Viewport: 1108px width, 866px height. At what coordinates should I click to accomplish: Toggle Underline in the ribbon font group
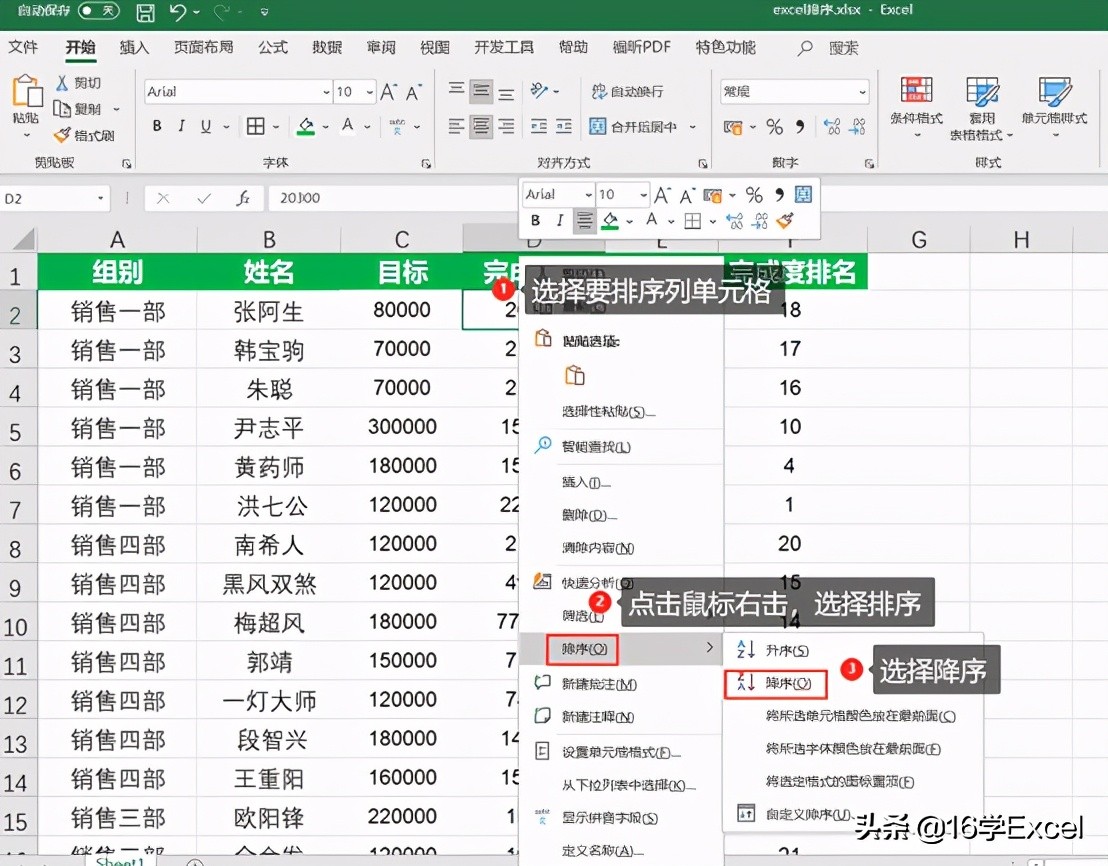206,126
